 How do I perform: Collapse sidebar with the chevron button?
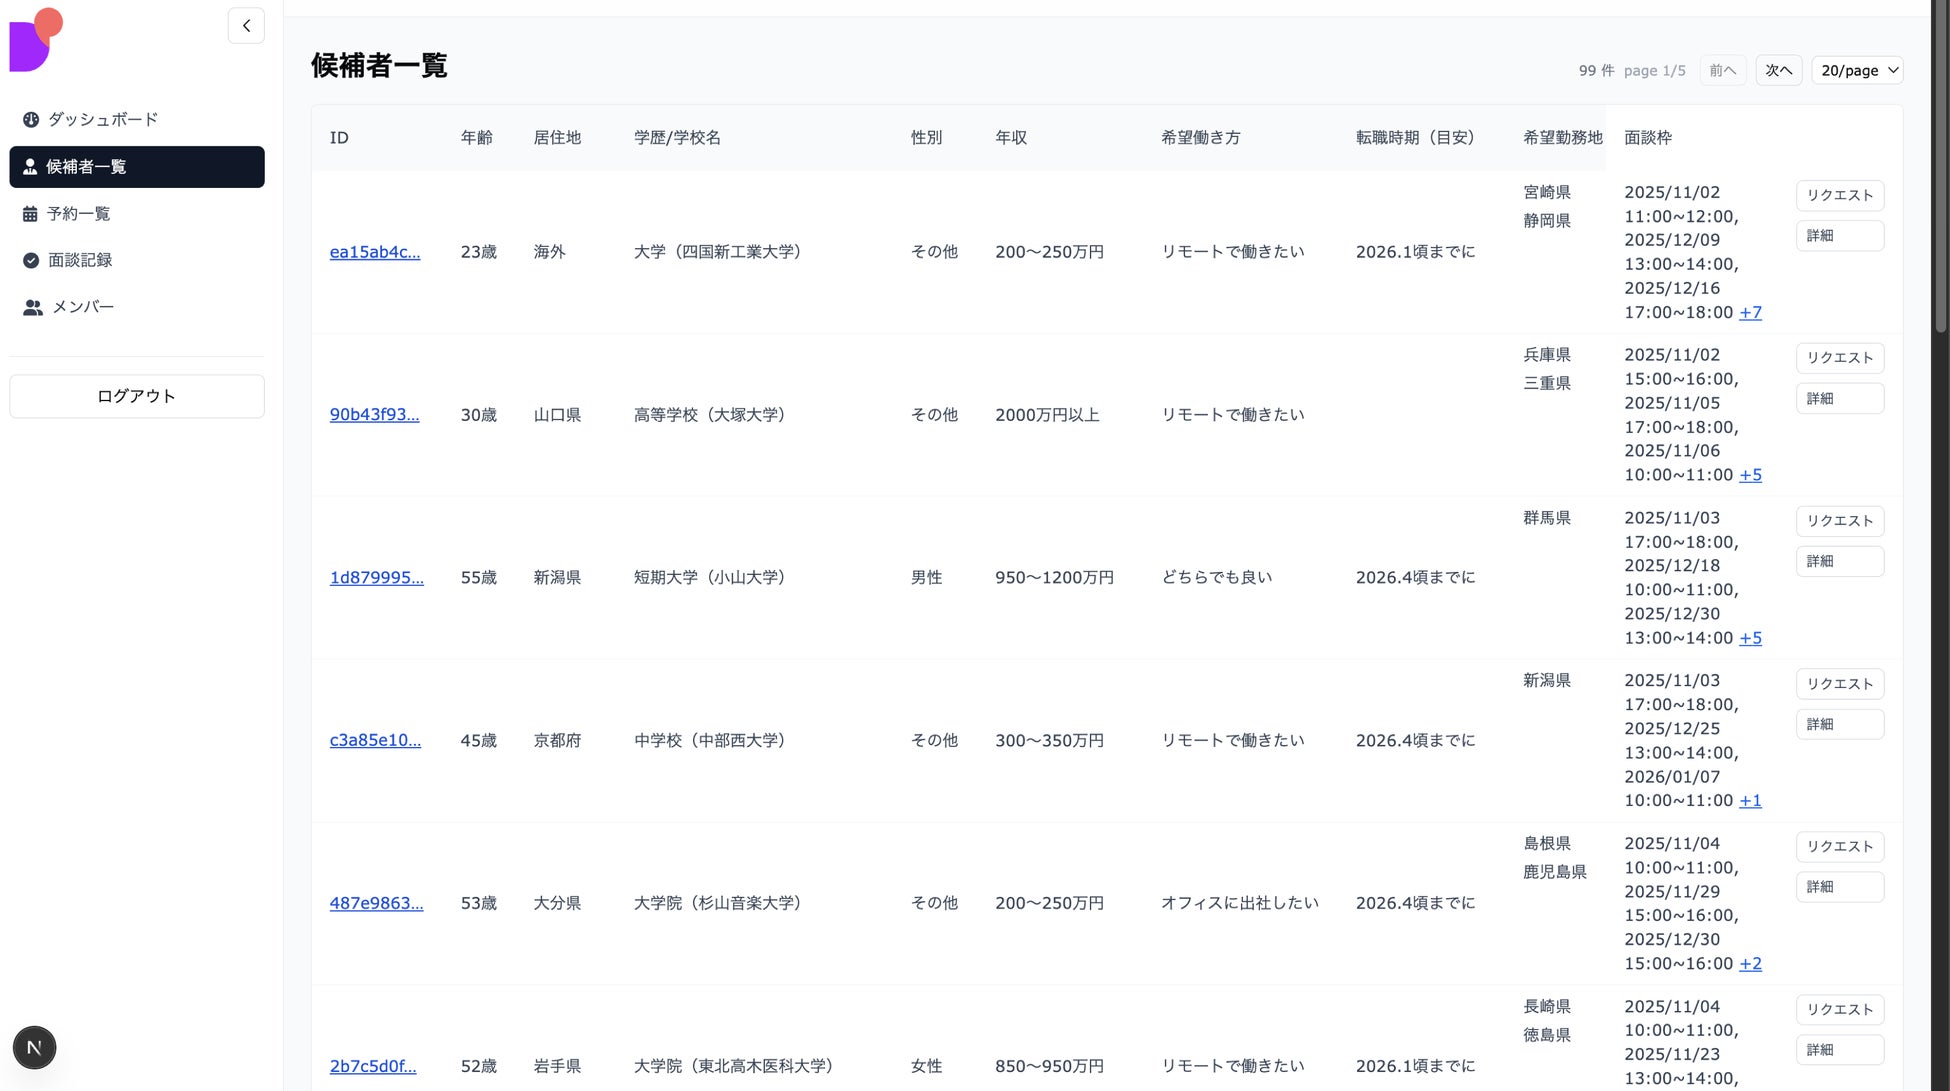coord(246,26)
